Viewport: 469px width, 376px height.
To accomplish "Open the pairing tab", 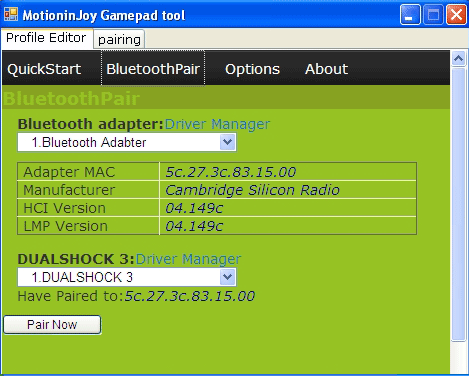I will 119,40.
